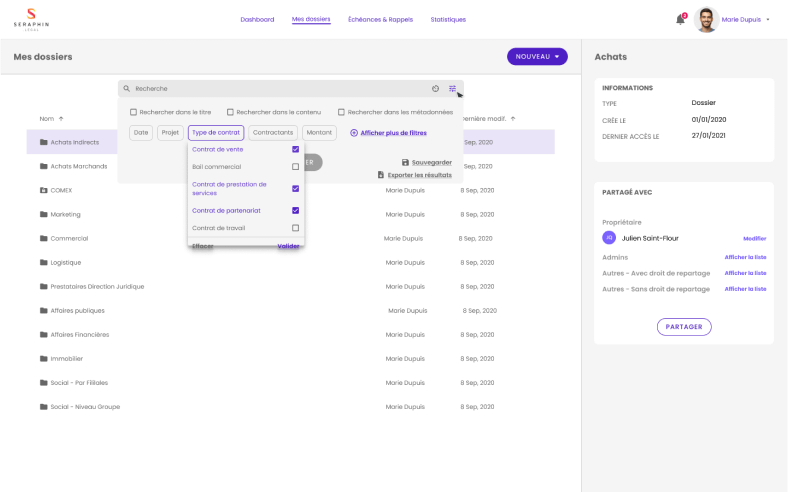Image resolution: width=788 pixels, height=492 pixels.
Task: Expand the Marie Dupuis user menu
Action: [x=767, y=19]
